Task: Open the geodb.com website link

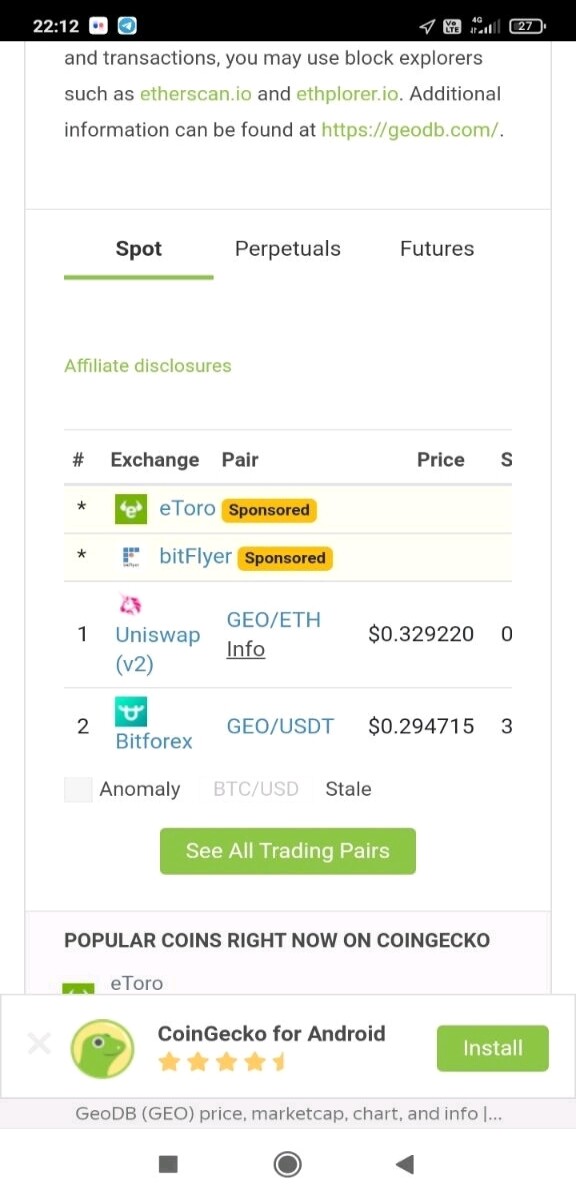Action: [x=409, y=130]
